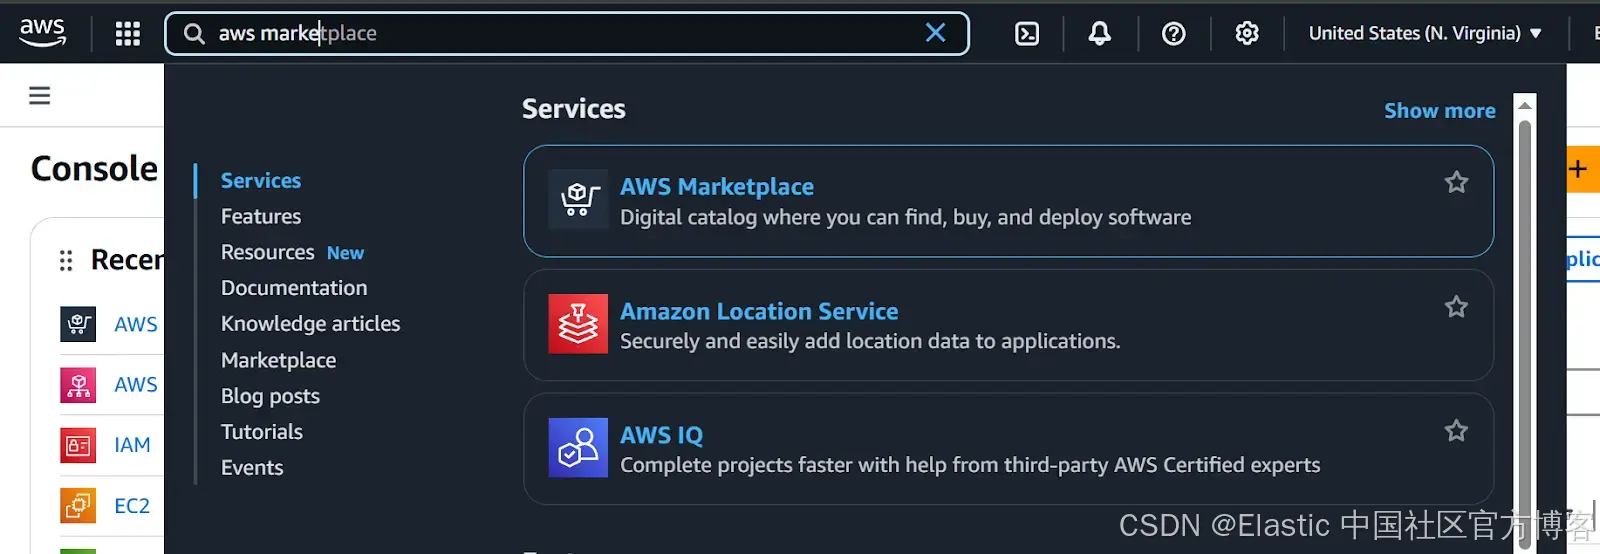This screenshot has height=554, width=1600.
Task: Expand the hamburger navigation menu
Action: click(40, 95)
